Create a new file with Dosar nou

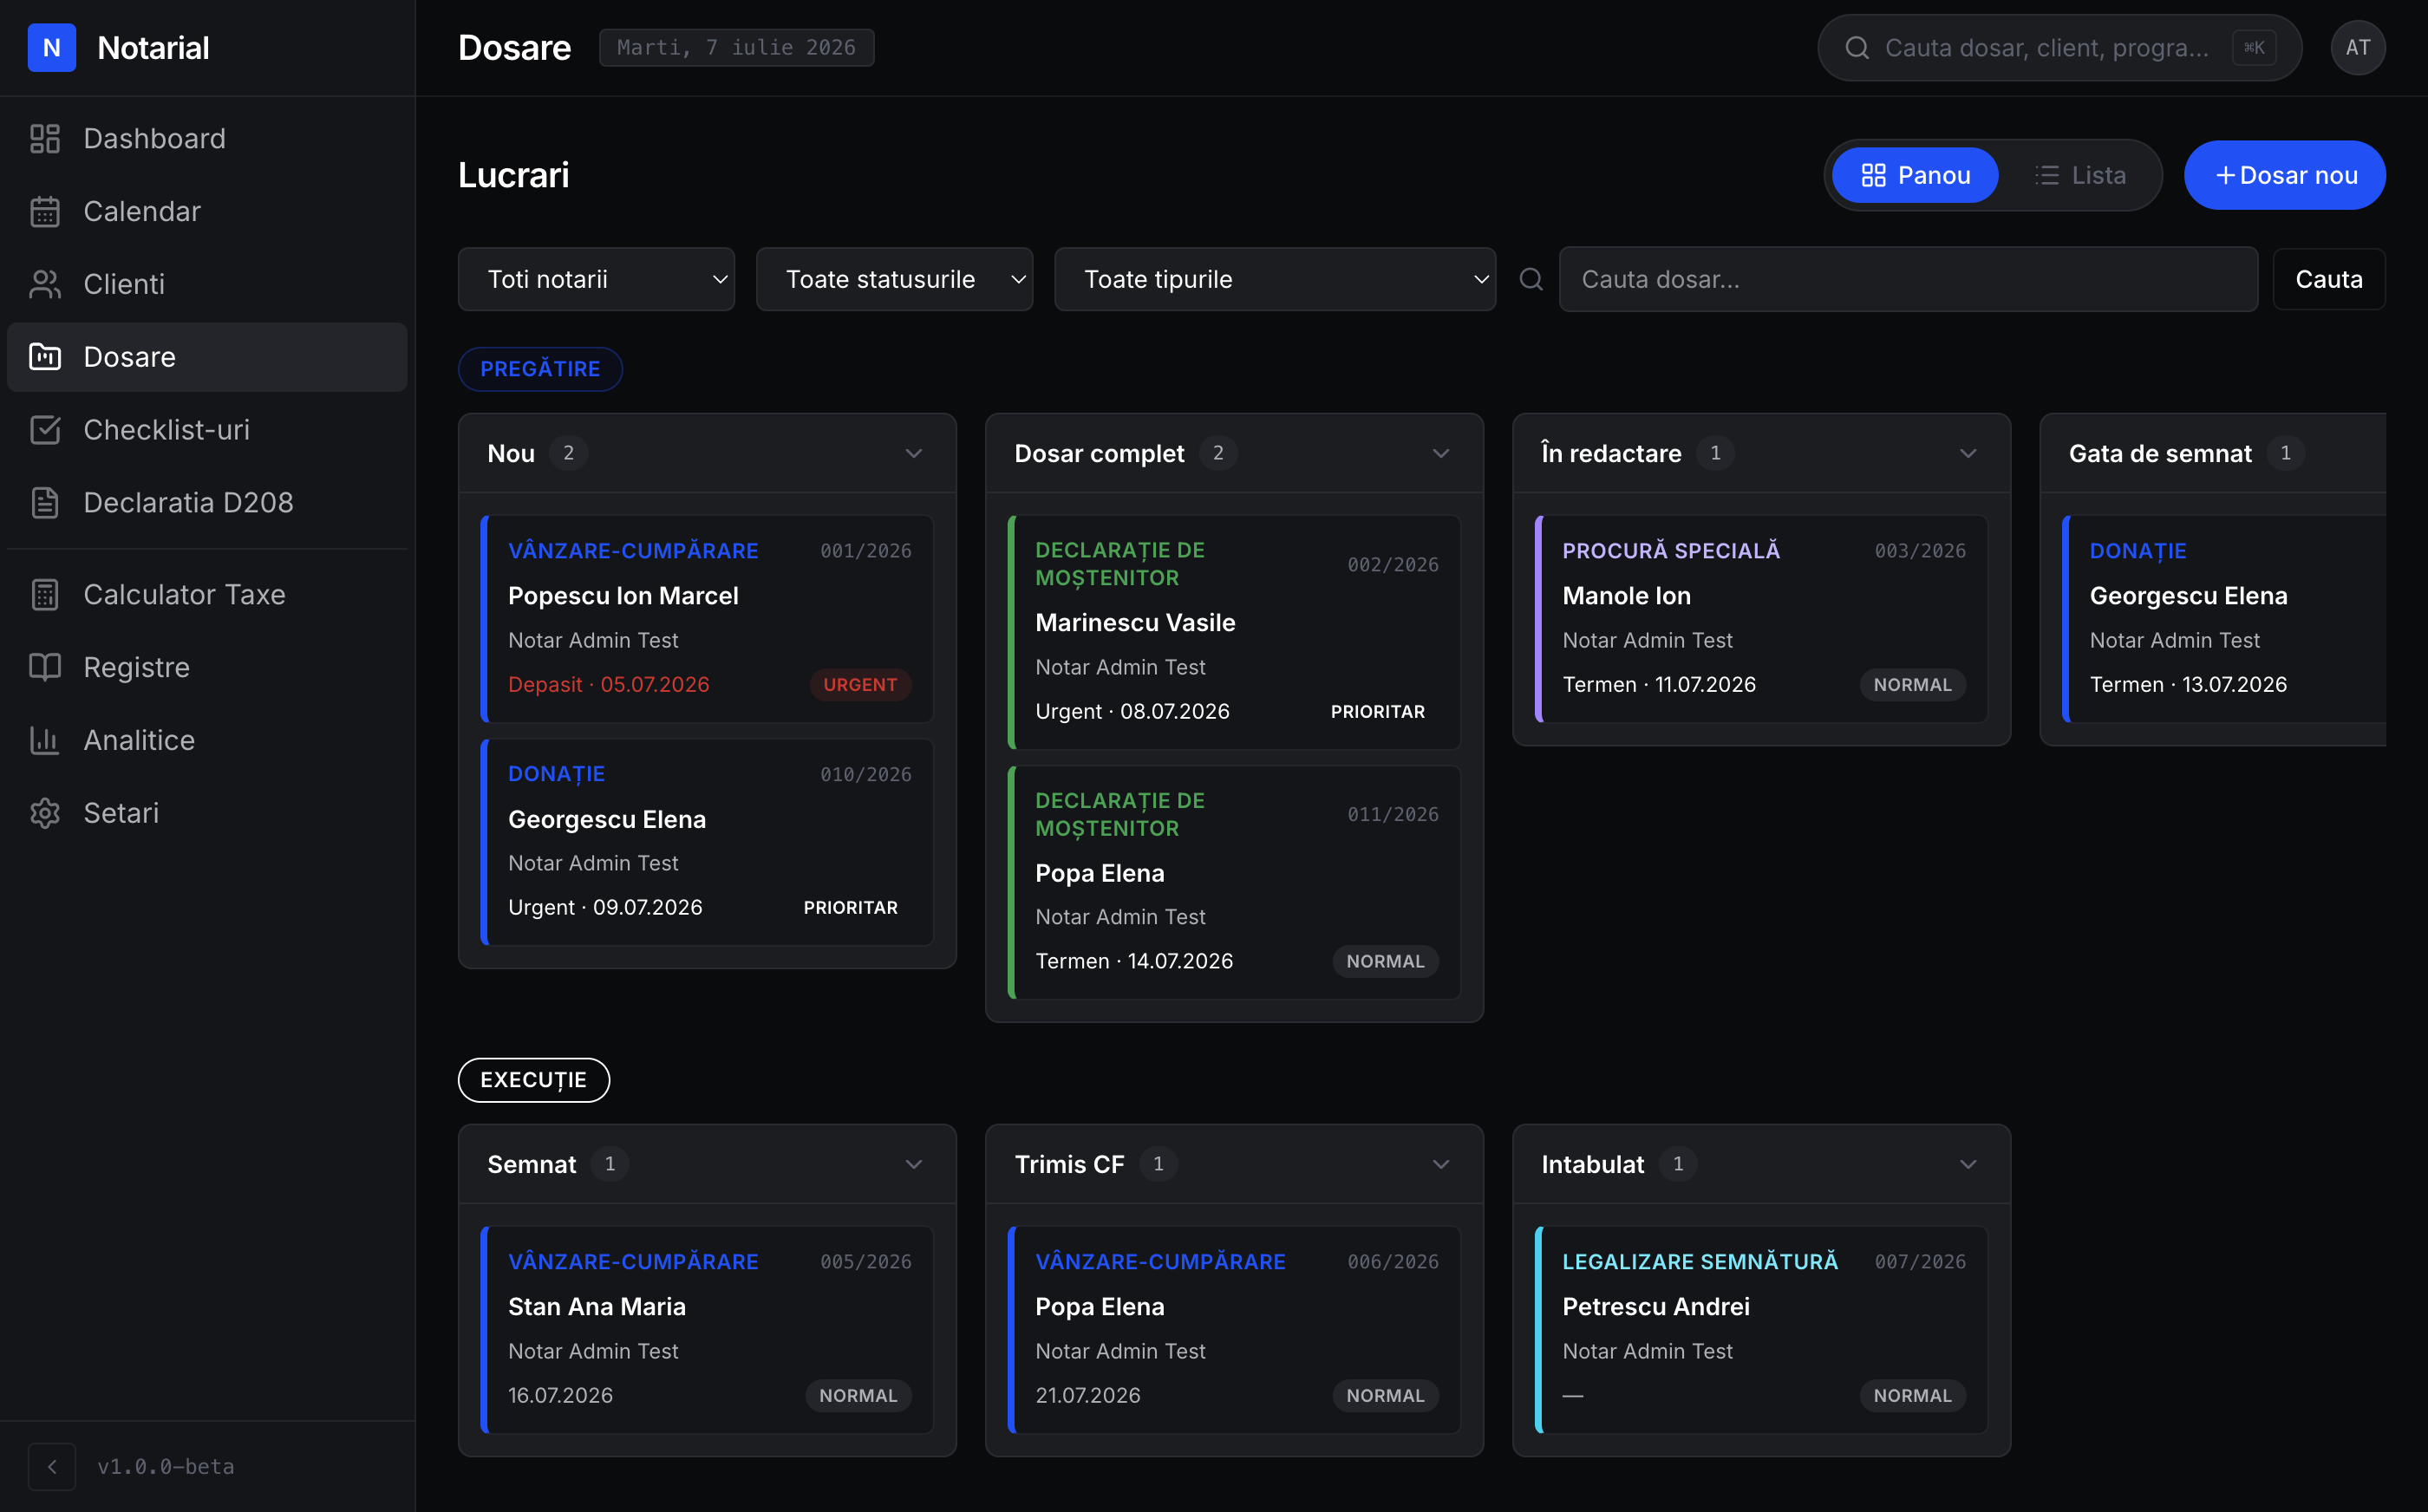pos(2284,175)
